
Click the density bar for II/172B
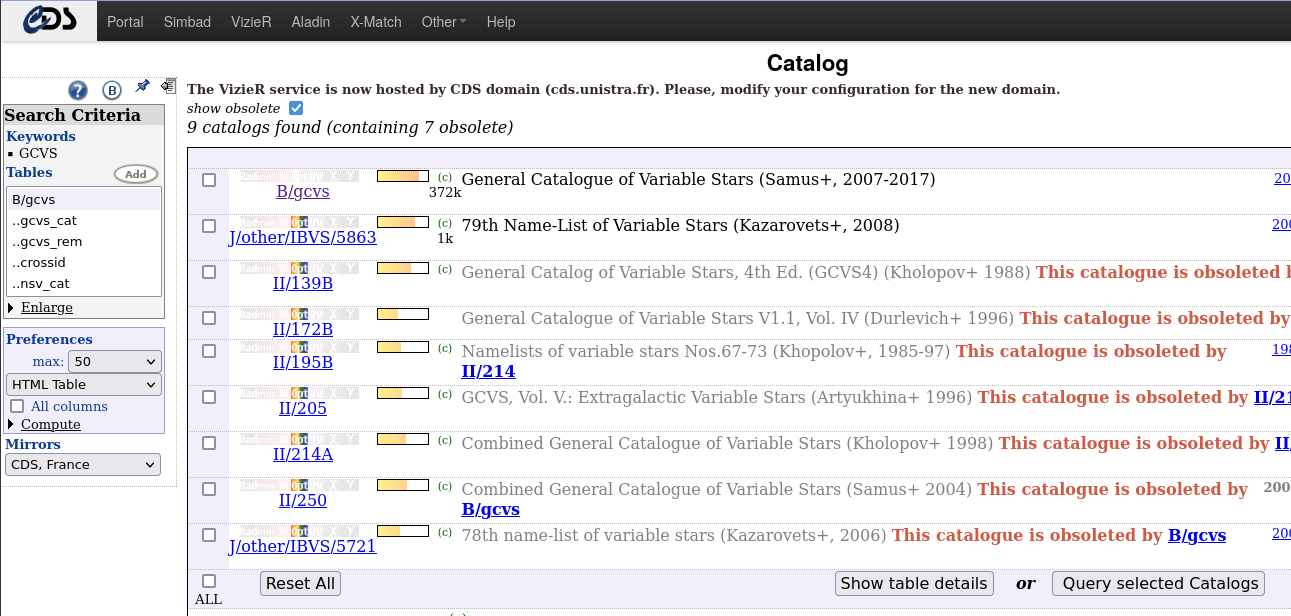point(402,314)
